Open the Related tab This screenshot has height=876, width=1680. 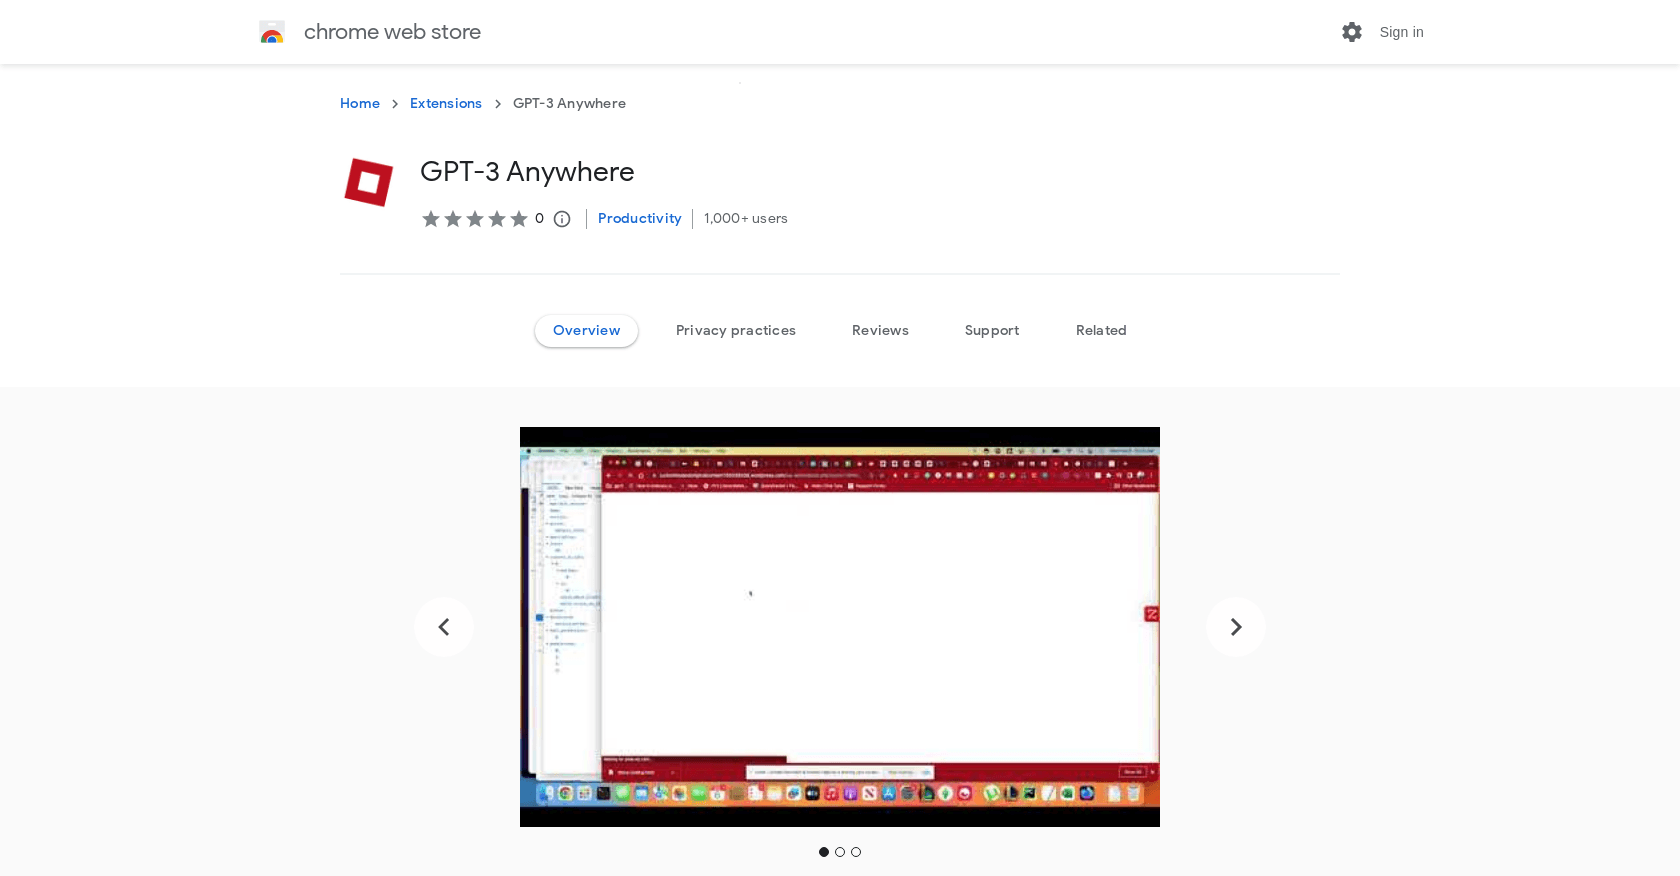tap(1101, 331)
